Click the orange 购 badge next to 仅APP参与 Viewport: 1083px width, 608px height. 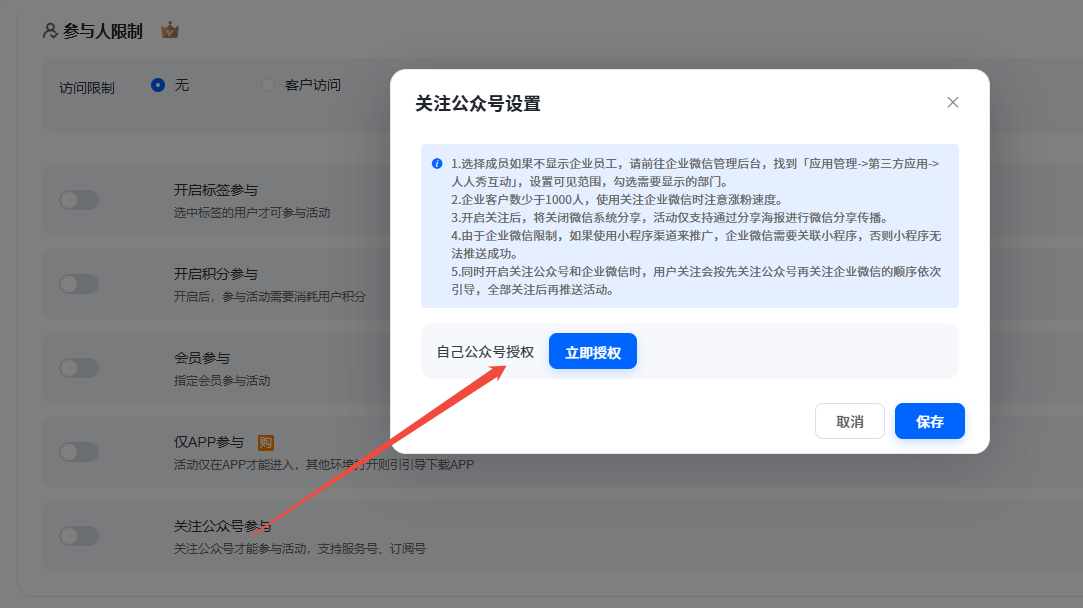[x=266, y=442]
